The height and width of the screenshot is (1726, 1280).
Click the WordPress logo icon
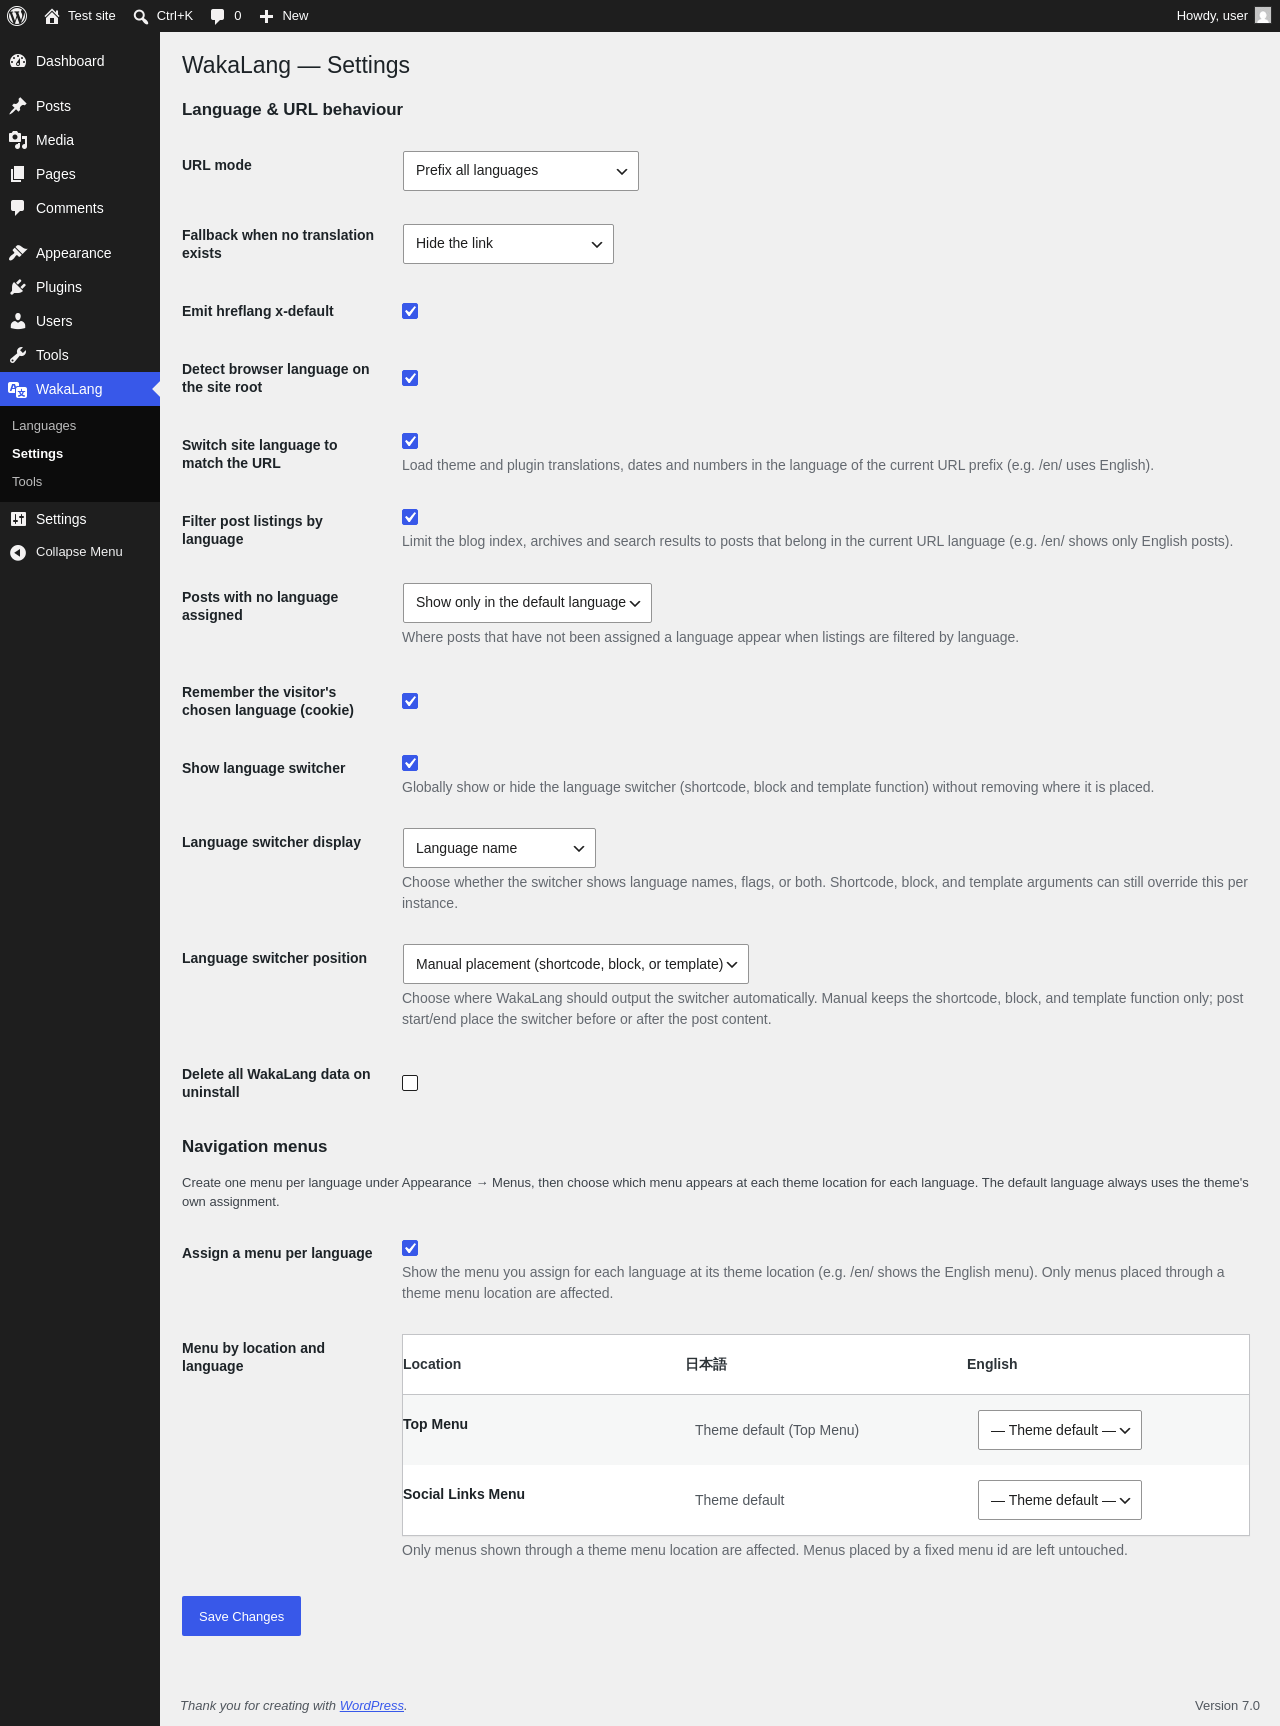(x=17, y=16)
